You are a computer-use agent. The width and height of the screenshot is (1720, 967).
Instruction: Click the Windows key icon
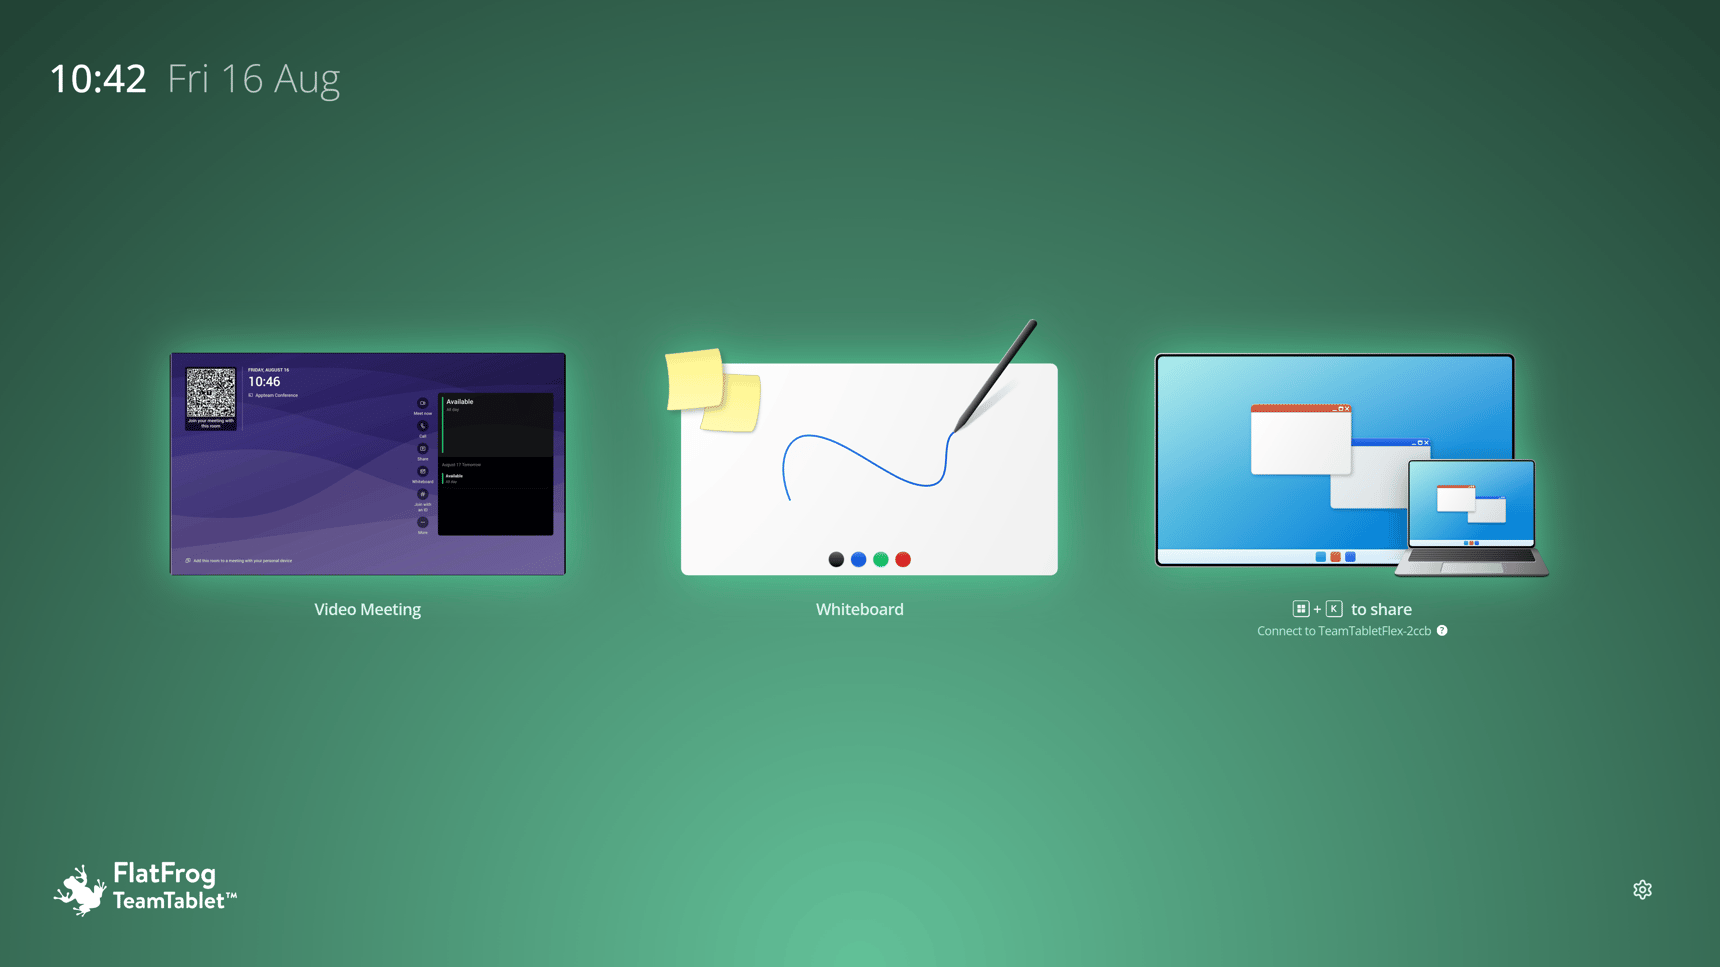(x=1300, y=609)
